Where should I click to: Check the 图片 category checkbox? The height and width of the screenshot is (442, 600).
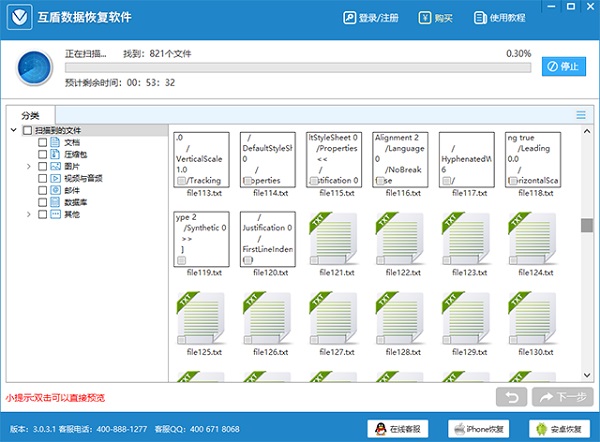(x=42, y=166)
